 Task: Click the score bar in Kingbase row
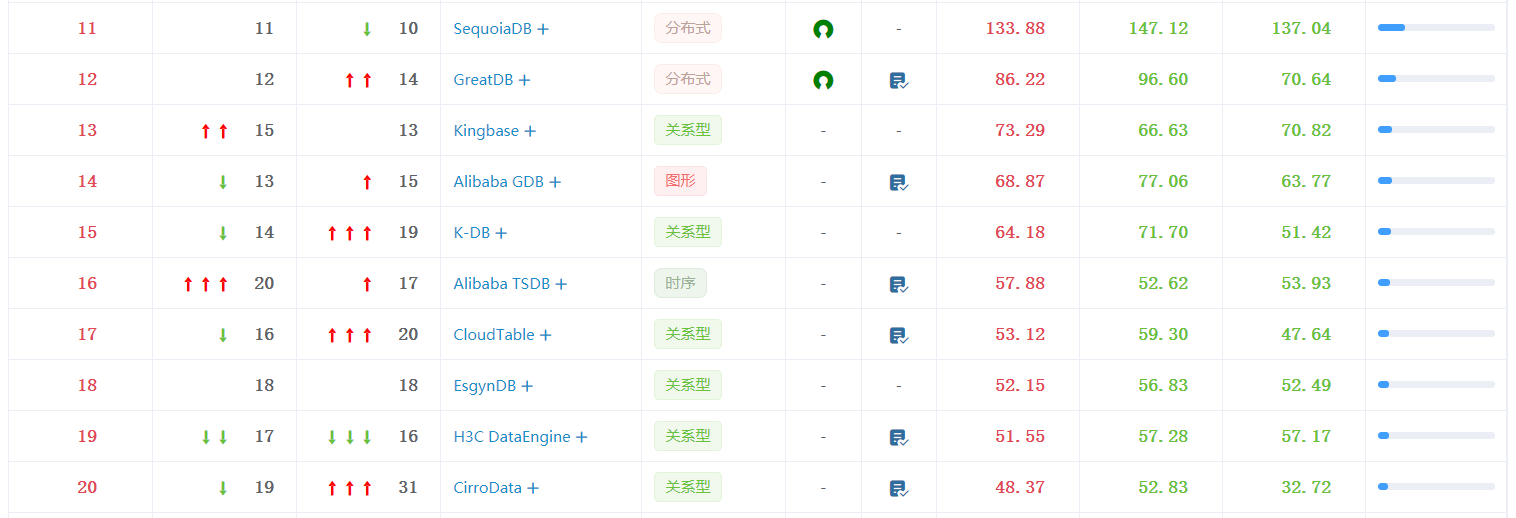point(1436,130)
